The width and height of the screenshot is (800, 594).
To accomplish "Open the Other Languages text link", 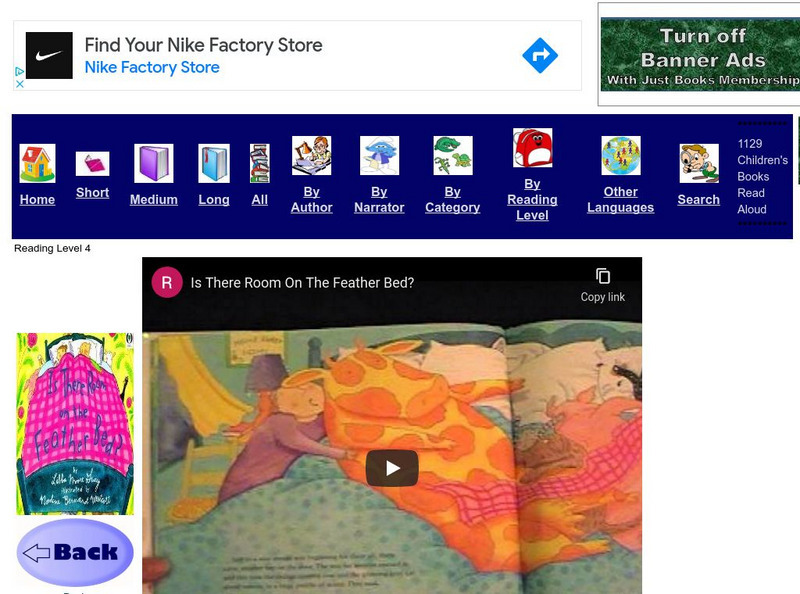I will tap(620, 199).
